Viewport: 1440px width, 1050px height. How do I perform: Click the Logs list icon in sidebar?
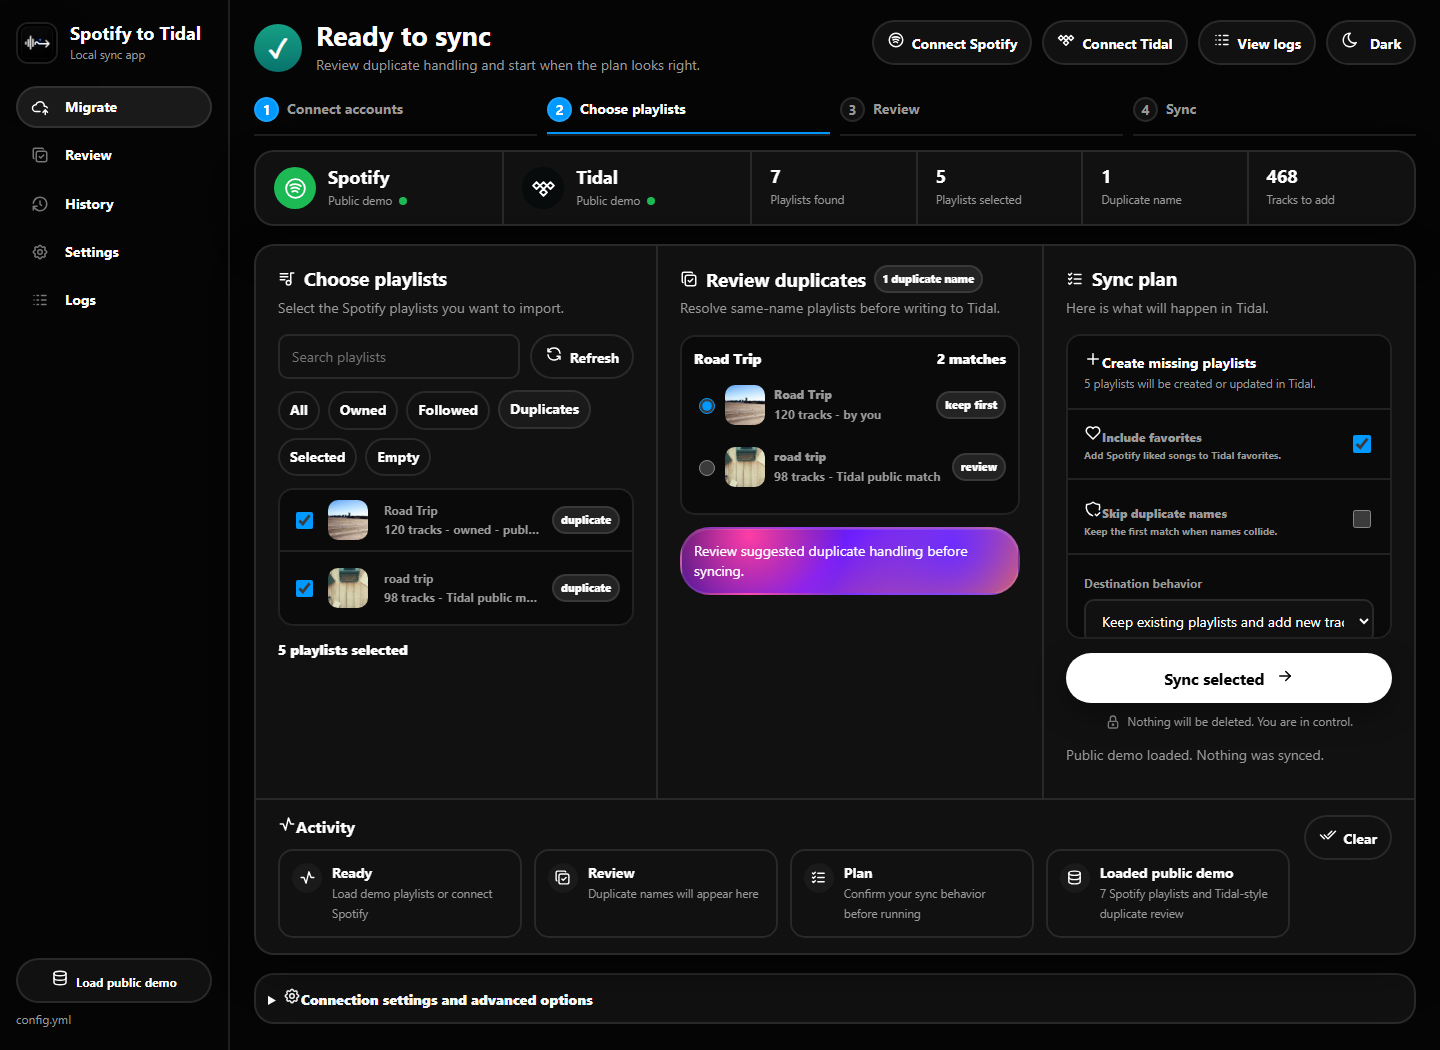pos(40,300)
